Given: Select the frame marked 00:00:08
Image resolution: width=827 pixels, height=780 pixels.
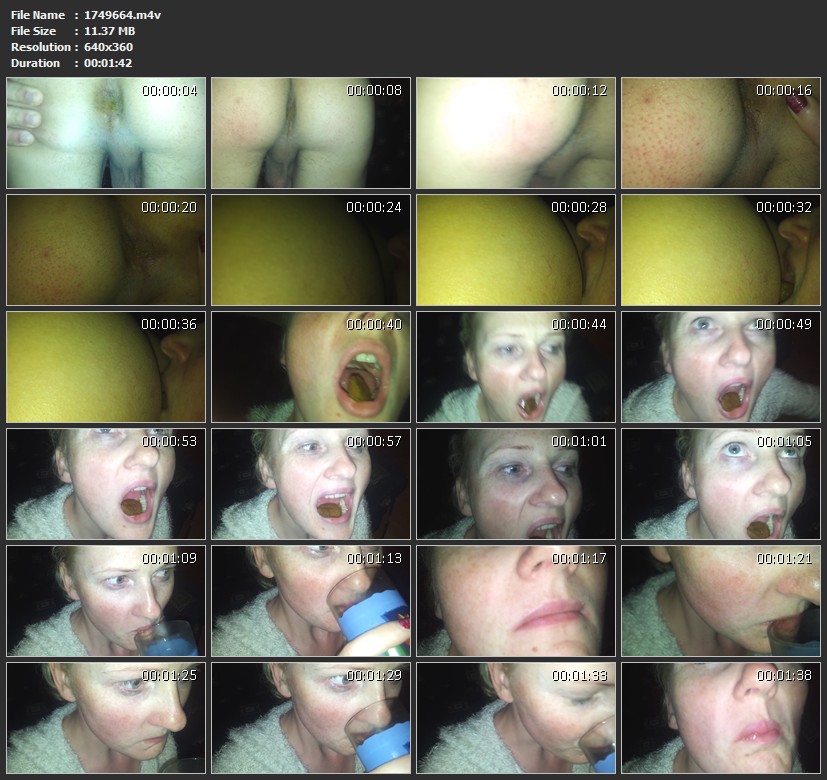Looking at the screenshot, I should tap(311, 133).
